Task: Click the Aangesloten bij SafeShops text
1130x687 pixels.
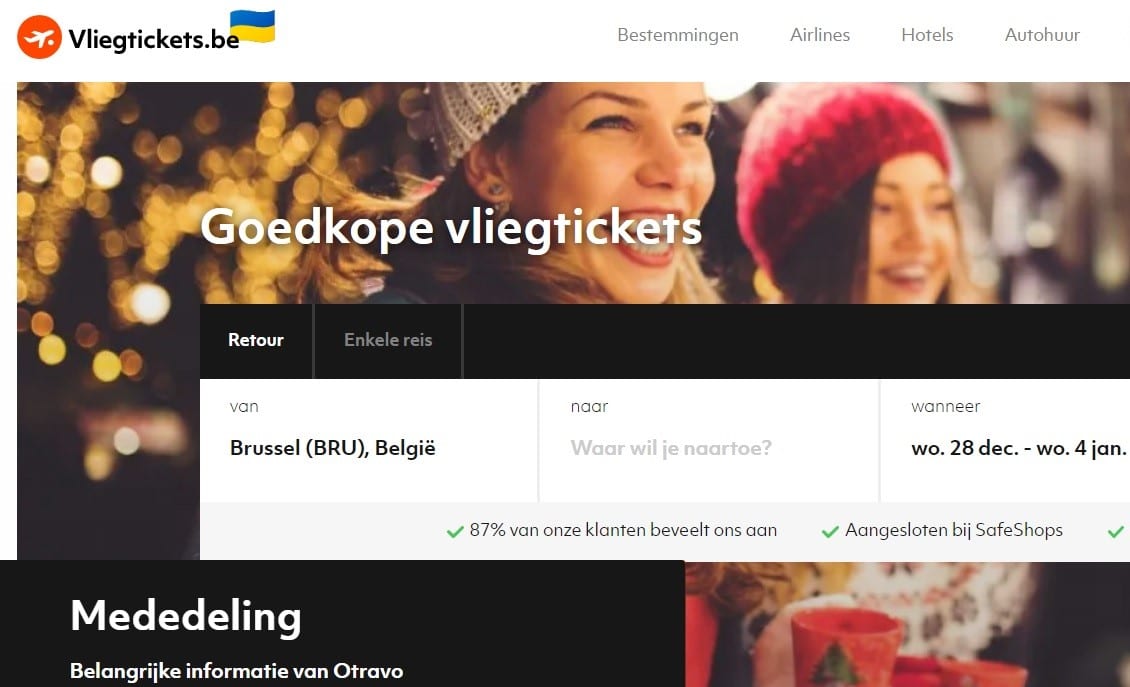Action: (x=953, y=530)
